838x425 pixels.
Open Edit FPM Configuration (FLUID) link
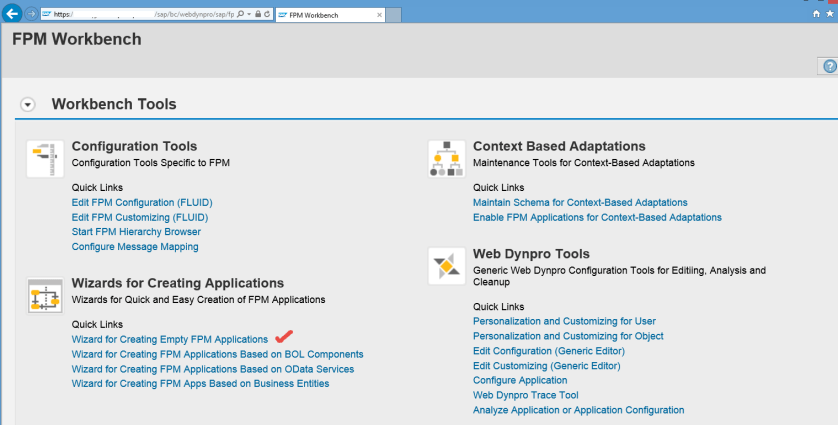(x=142, y=202)
